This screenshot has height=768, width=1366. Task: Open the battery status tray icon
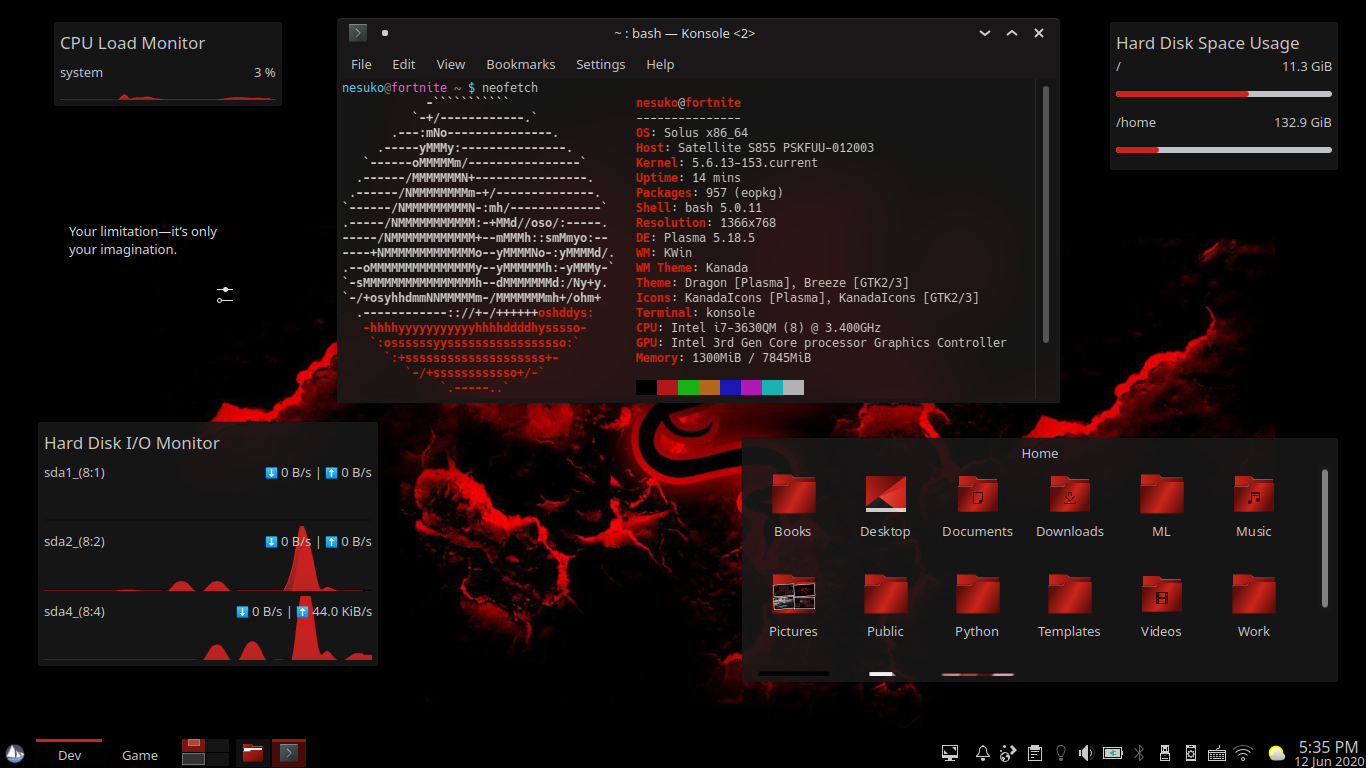[x=1113, y=753]
